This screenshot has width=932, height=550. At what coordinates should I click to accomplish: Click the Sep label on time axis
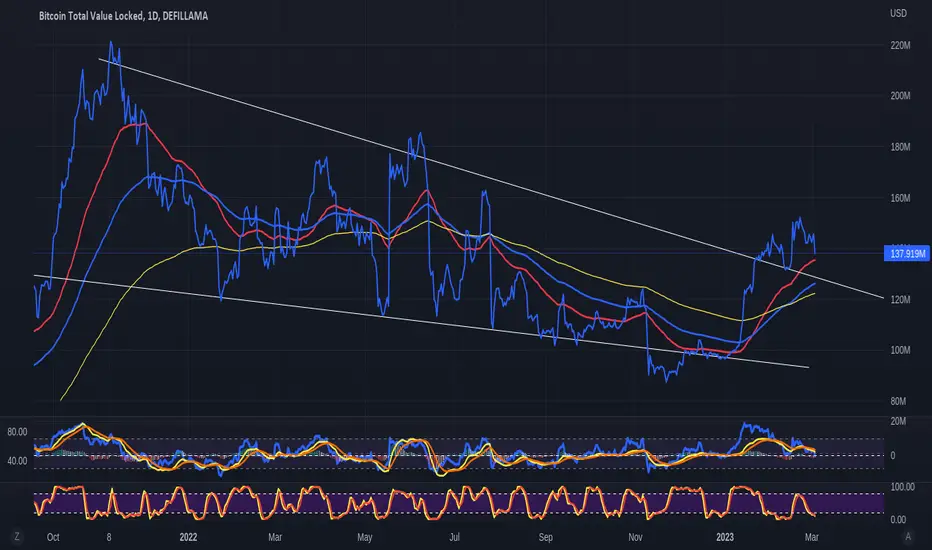coord(545,537)
